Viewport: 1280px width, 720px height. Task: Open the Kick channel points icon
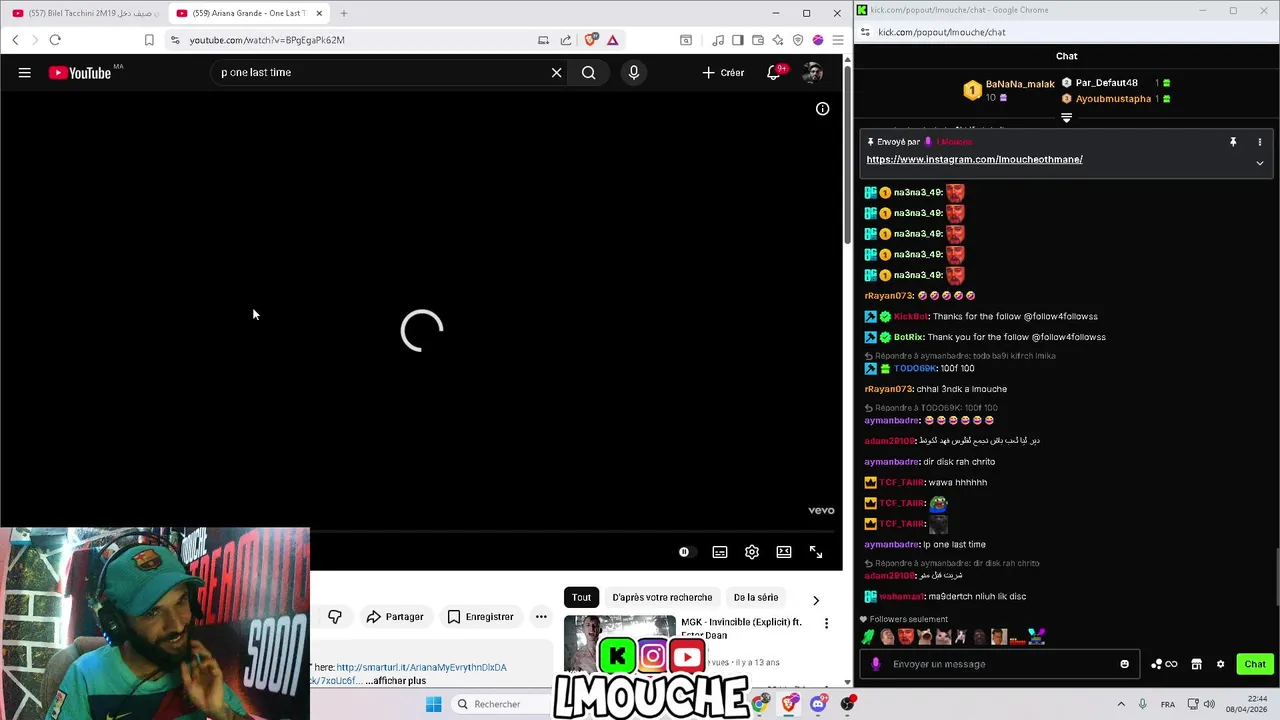pyautogui.click(x=1163, y=664)
